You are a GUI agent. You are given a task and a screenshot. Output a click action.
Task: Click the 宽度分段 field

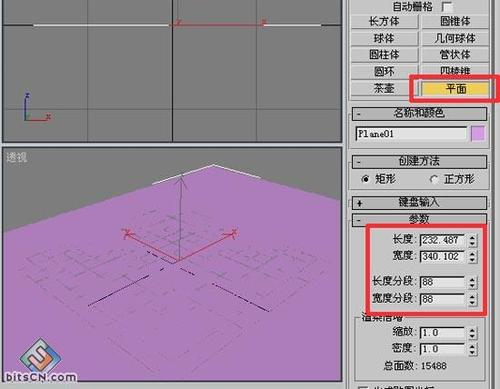(442, 299)
